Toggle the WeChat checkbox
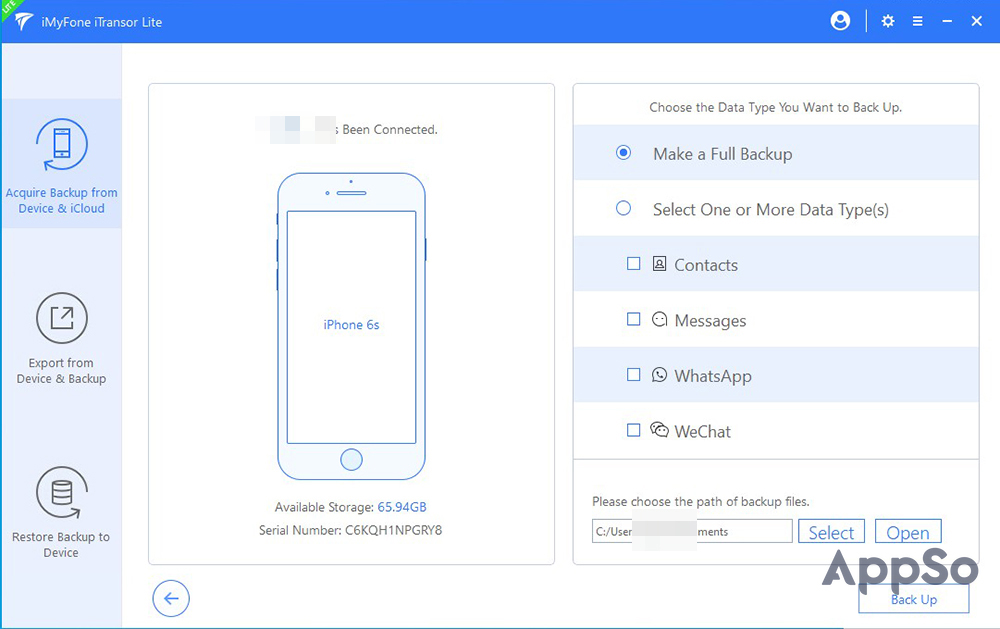1000x629 pixels. (633, 431)
